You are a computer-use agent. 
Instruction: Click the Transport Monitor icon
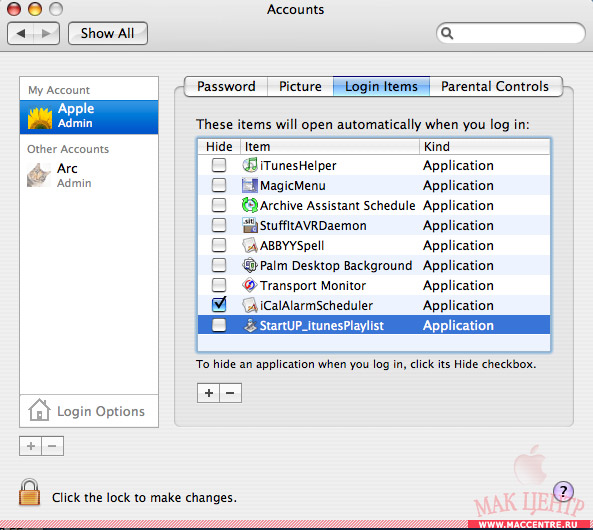(250, 286)
